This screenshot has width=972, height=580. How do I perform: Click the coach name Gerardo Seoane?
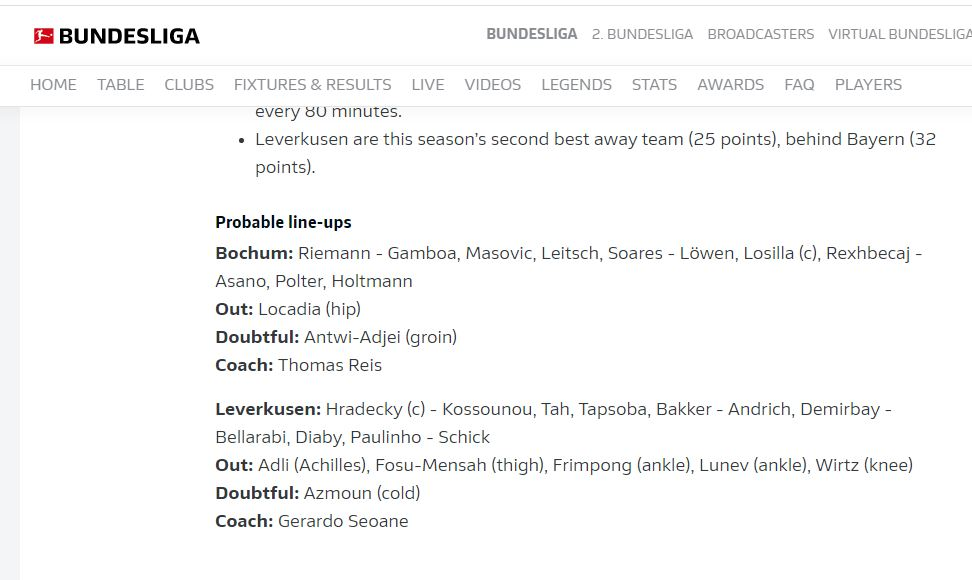pos(343,521)
